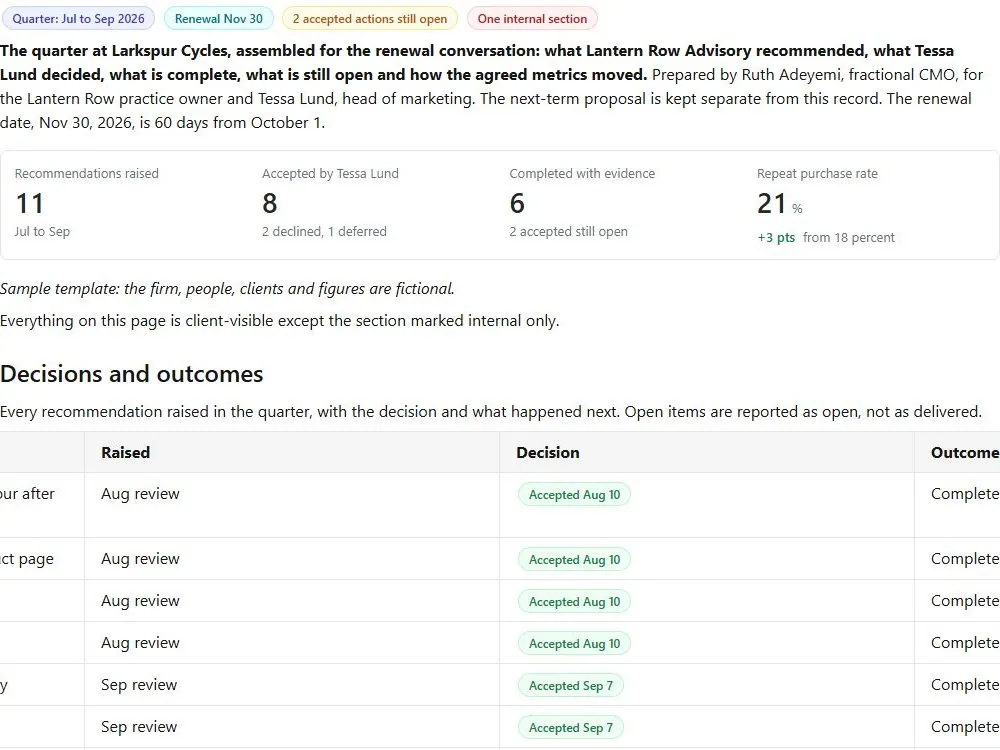Click the 'Outcome' column header
The width and height of the screenshot is (1000, 750).
coord(965,453)
